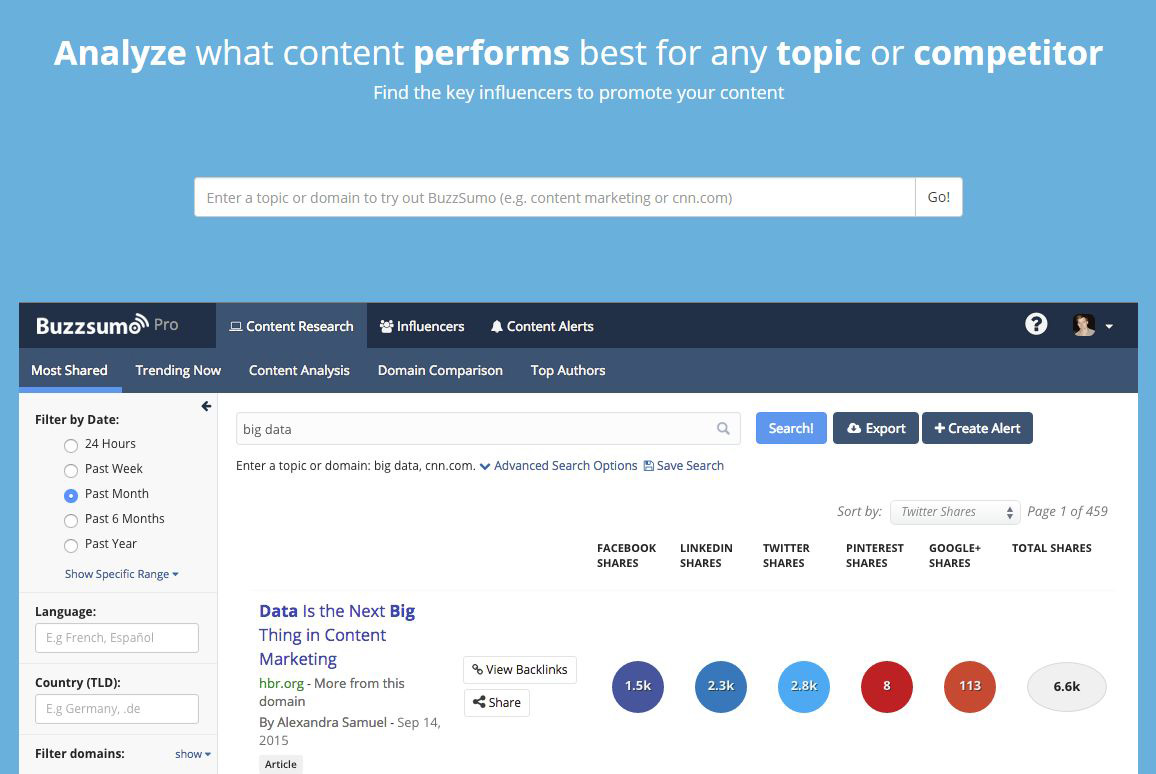
Task: Open the user profile avatar menu
Action: [x=1084, y=325]
